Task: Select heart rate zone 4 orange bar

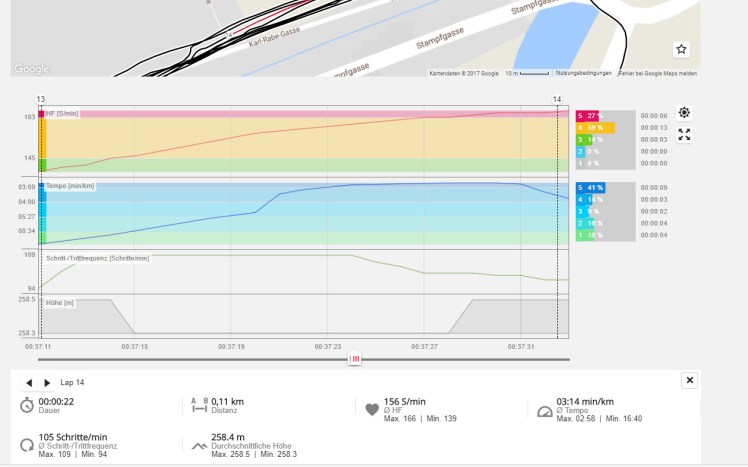Action: (594, 128)
